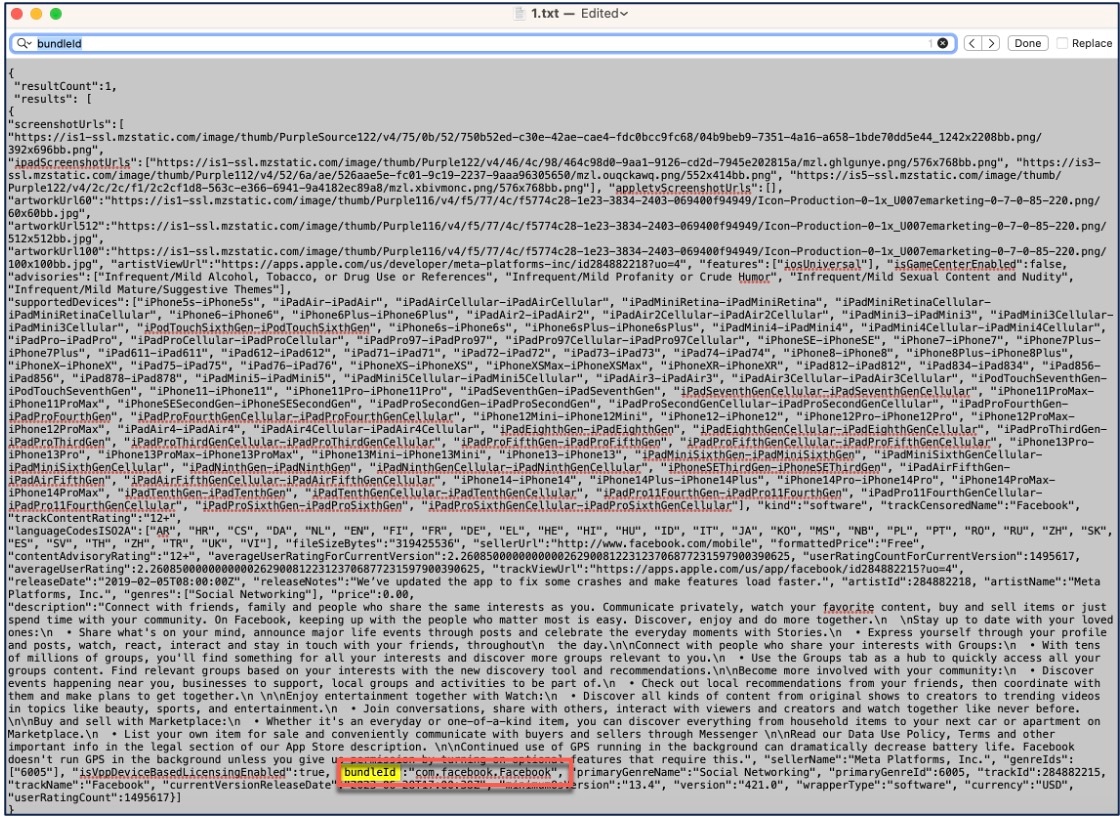The height and width of the screenshot is (818, 1120).
Task: Click the "advisories" key
Action: [x=47, y=277]
